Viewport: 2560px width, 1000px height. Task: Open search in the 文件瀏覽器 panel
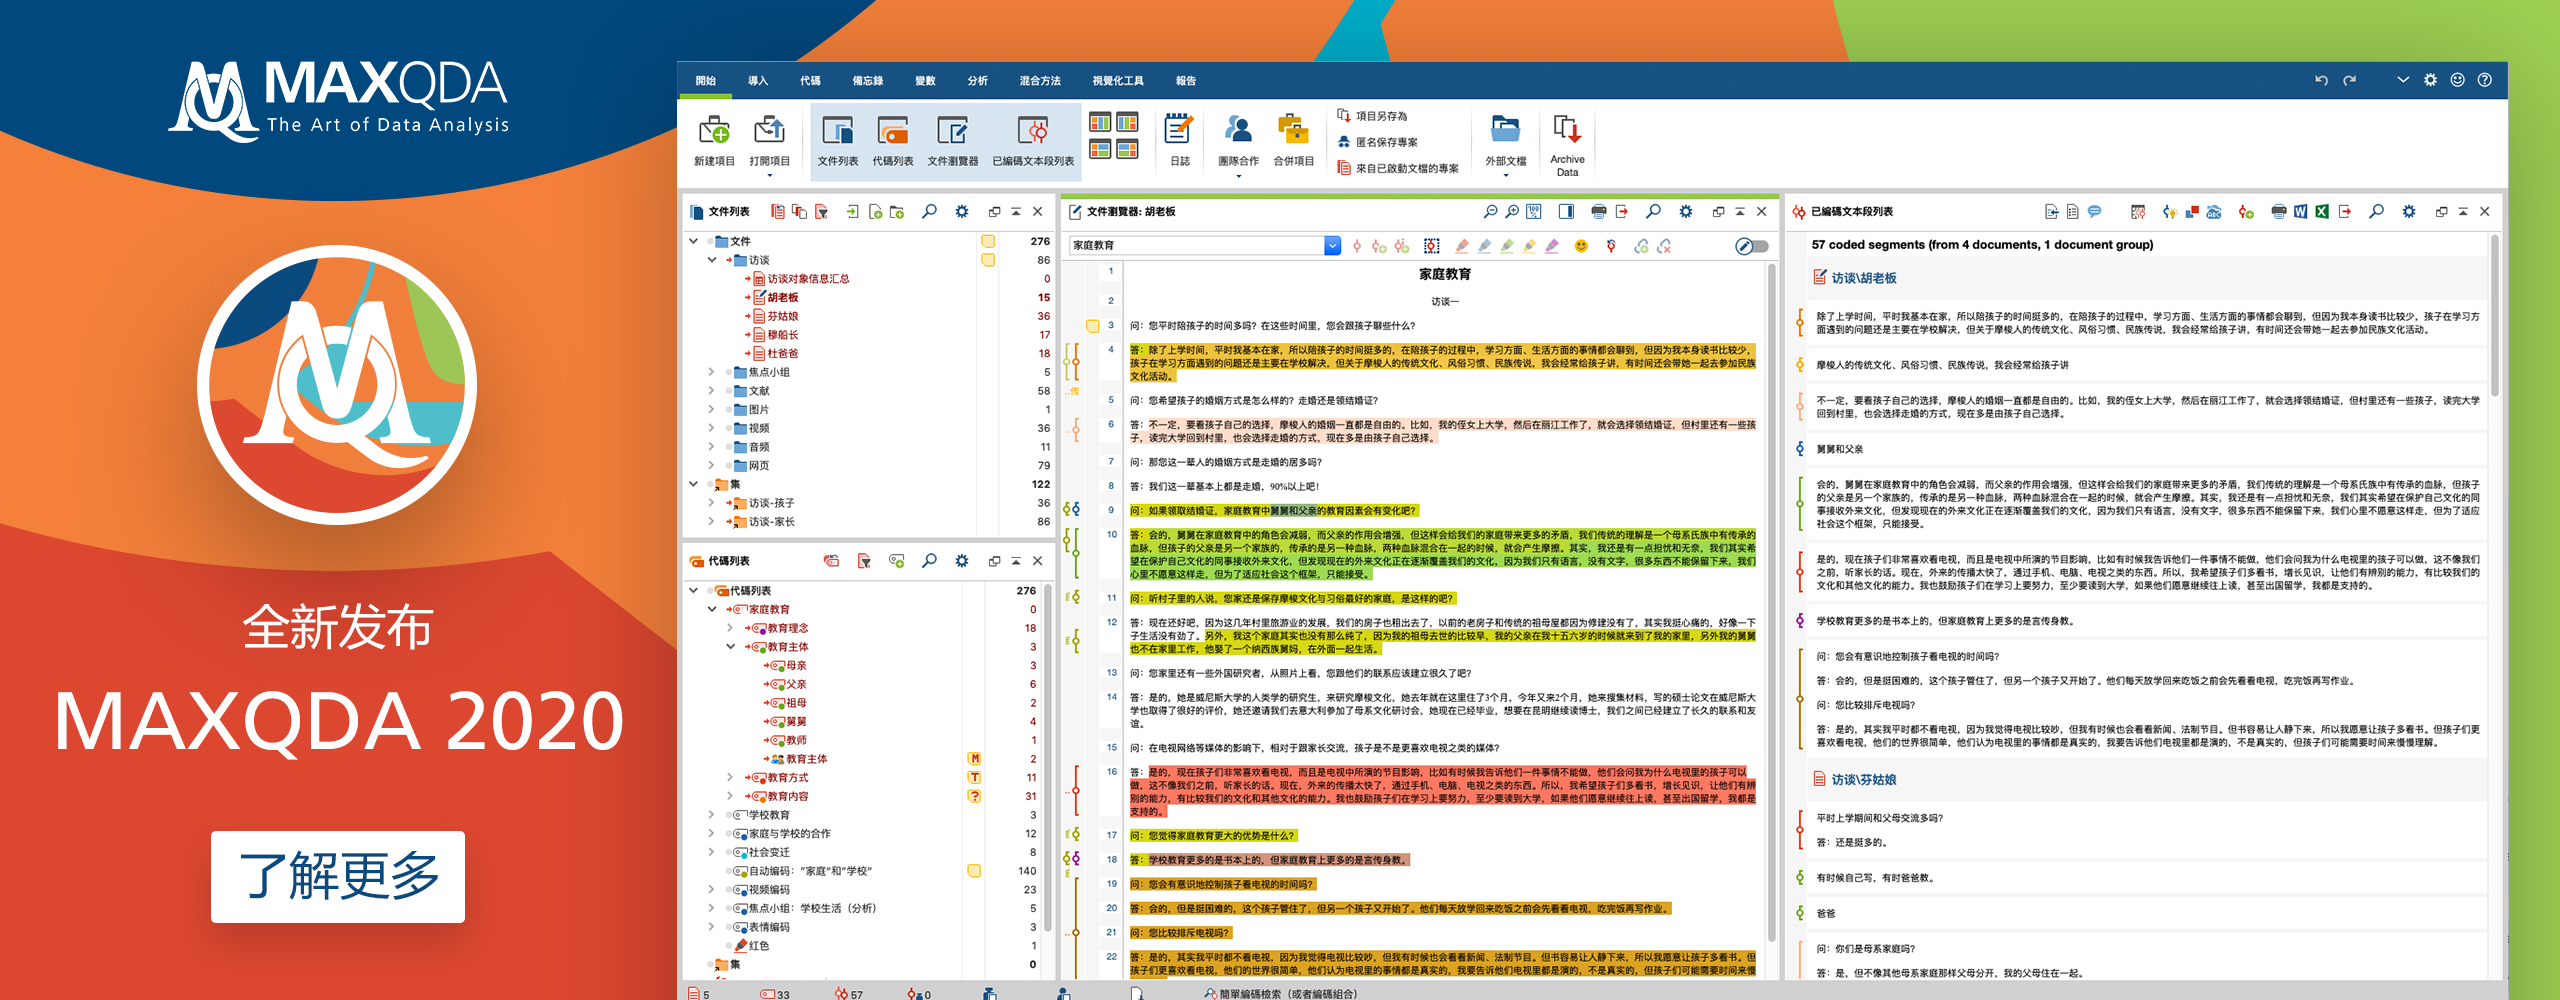tap(1653, 212)
